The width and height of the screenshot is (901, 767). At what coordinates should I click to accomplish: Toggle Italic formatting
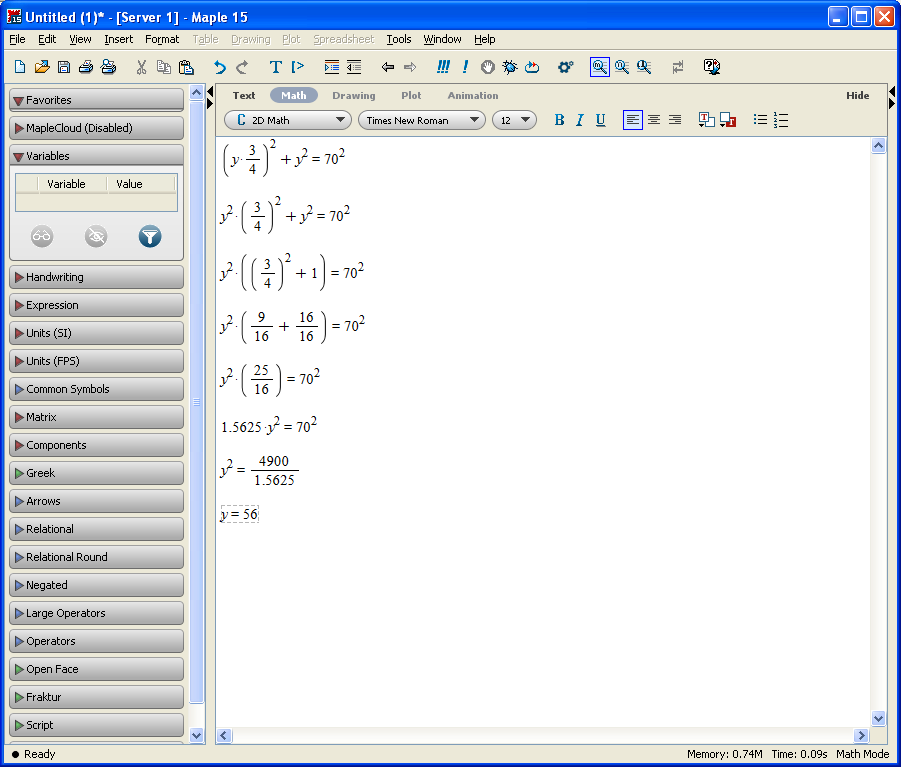click(579, 120)
